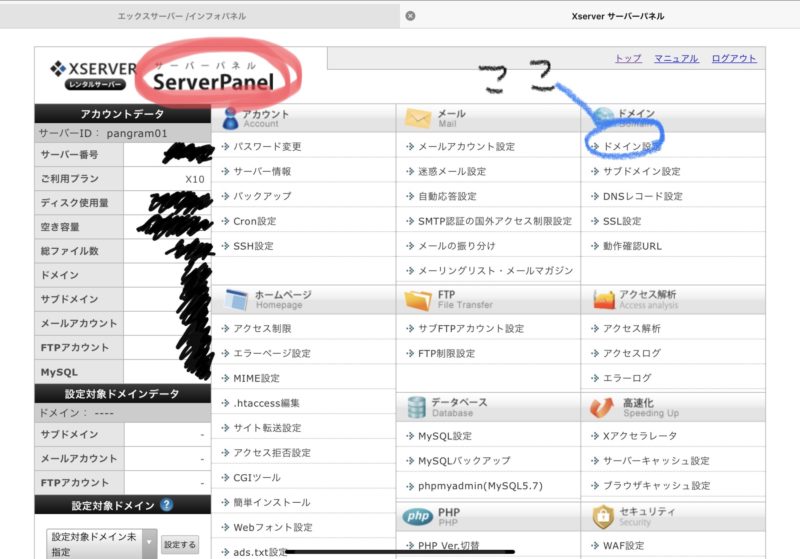This screenshot has height=559, width=800.
Task: Open FTP制限設定
Action: pyautogui.click(x=446, y=353)
